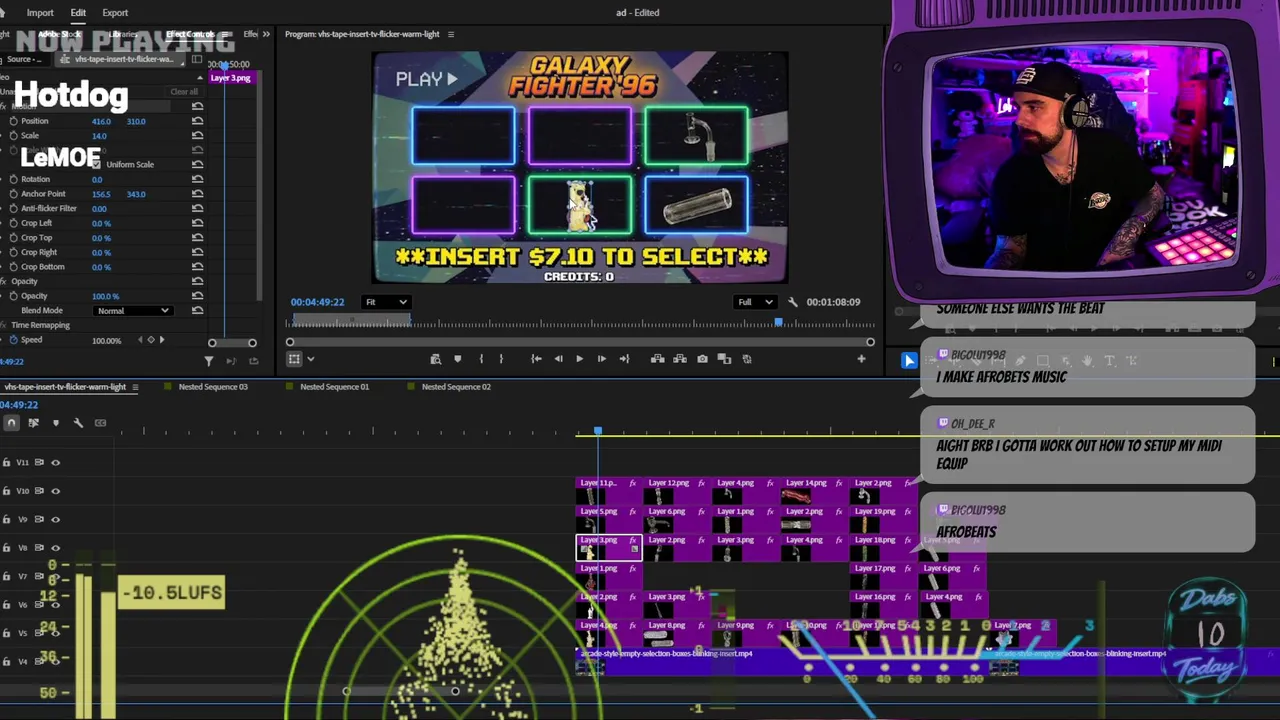
Task: Step back one frame
Action: 558,359
